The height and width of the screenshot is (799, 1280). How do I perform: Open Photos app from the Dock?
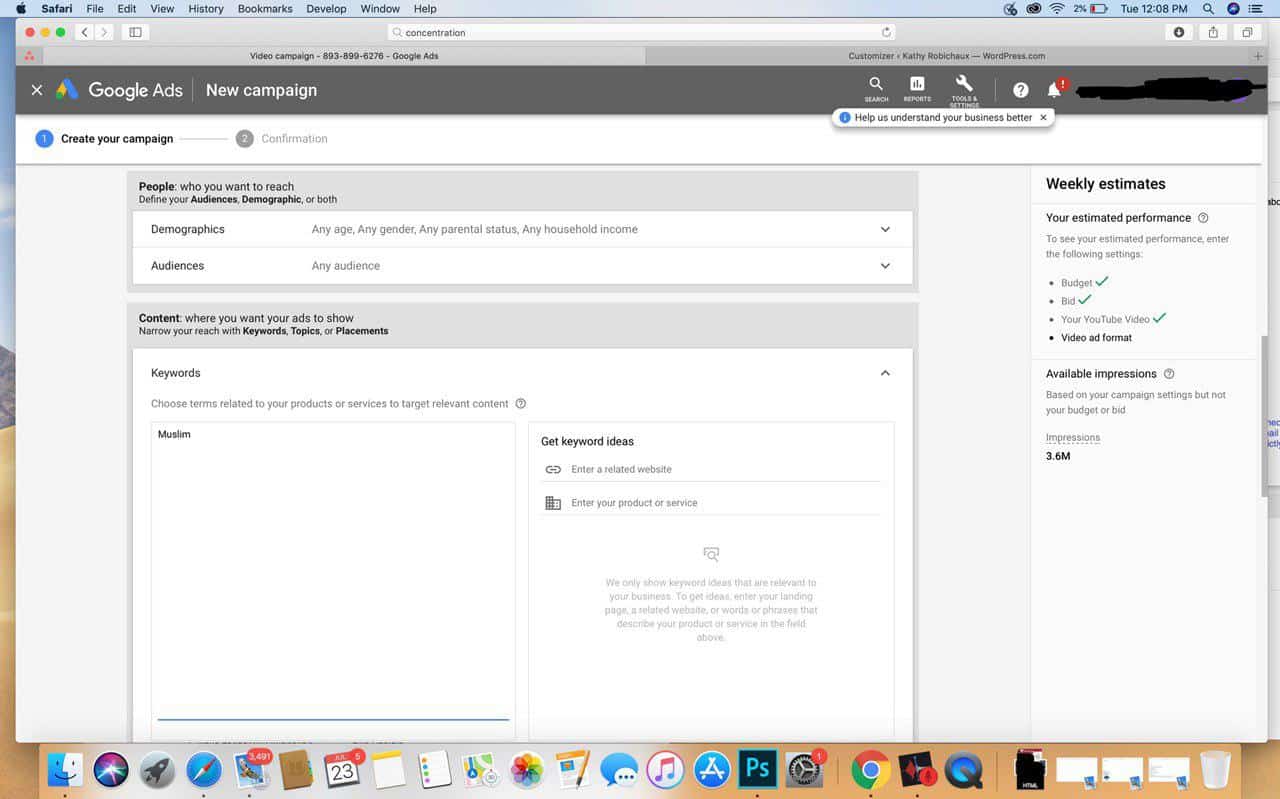click(526, 769)
